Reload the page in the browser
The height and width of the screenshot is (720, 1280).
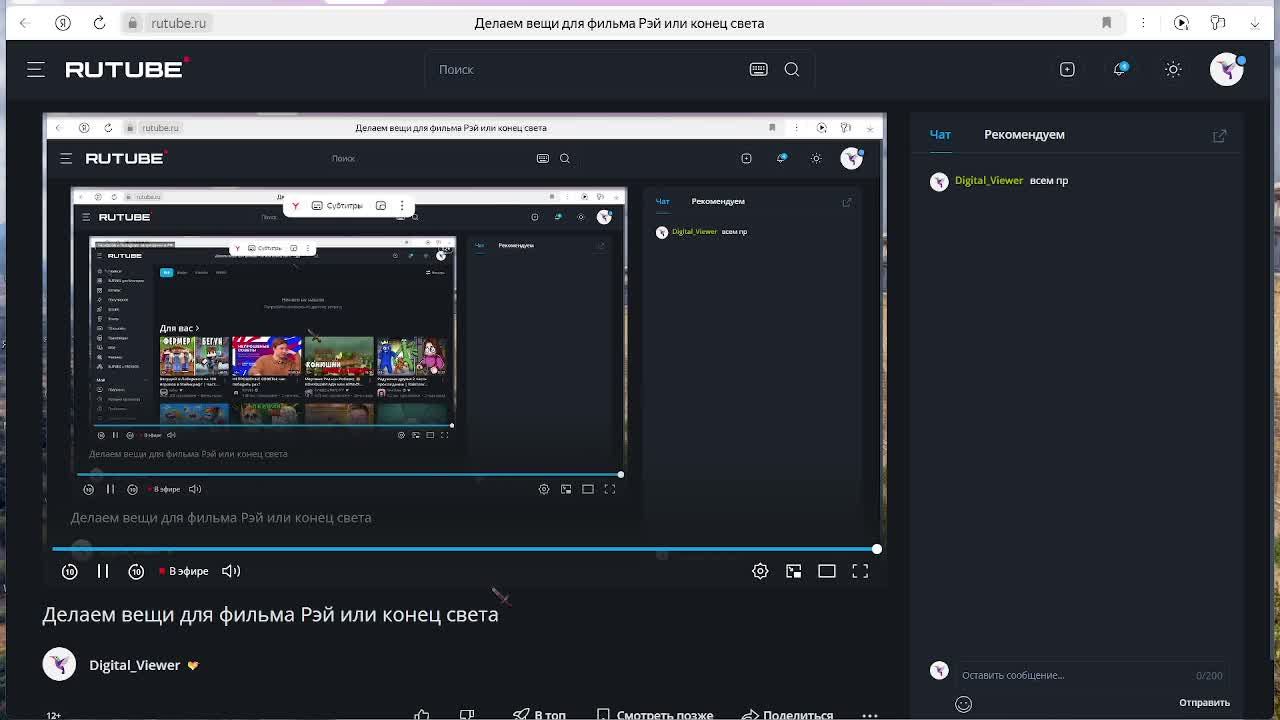[x=99, y=23]
